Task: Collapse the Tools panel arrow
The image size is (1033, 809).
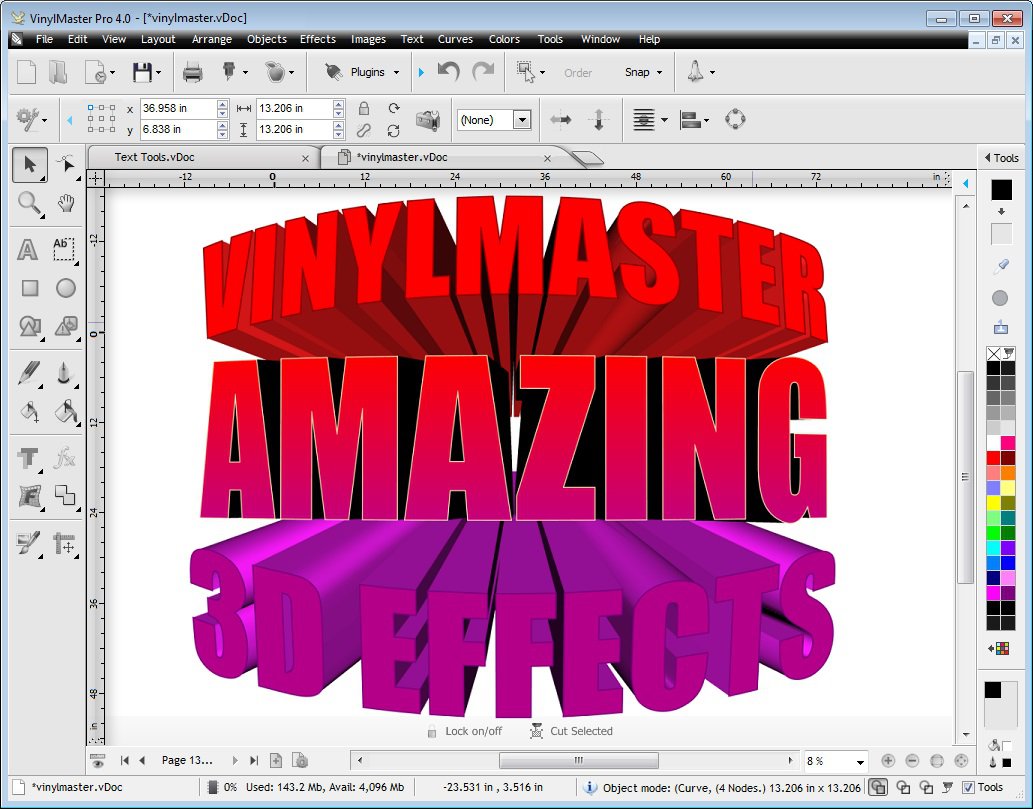Action: (987, 158)
